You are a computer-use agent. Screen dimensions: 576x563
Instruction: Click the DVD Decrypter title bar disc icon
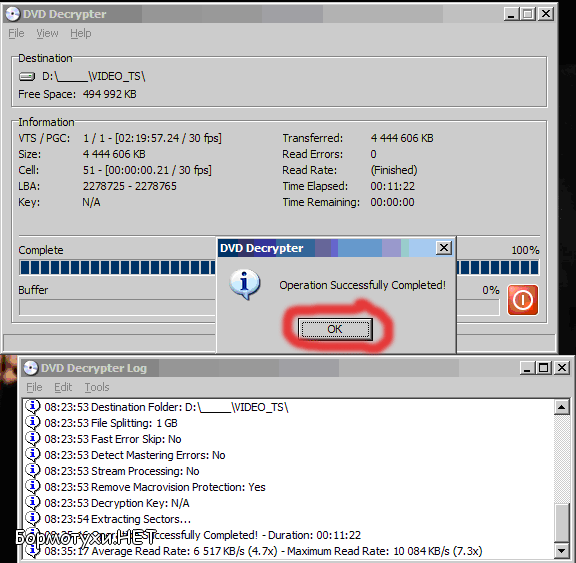pos(13,14)
